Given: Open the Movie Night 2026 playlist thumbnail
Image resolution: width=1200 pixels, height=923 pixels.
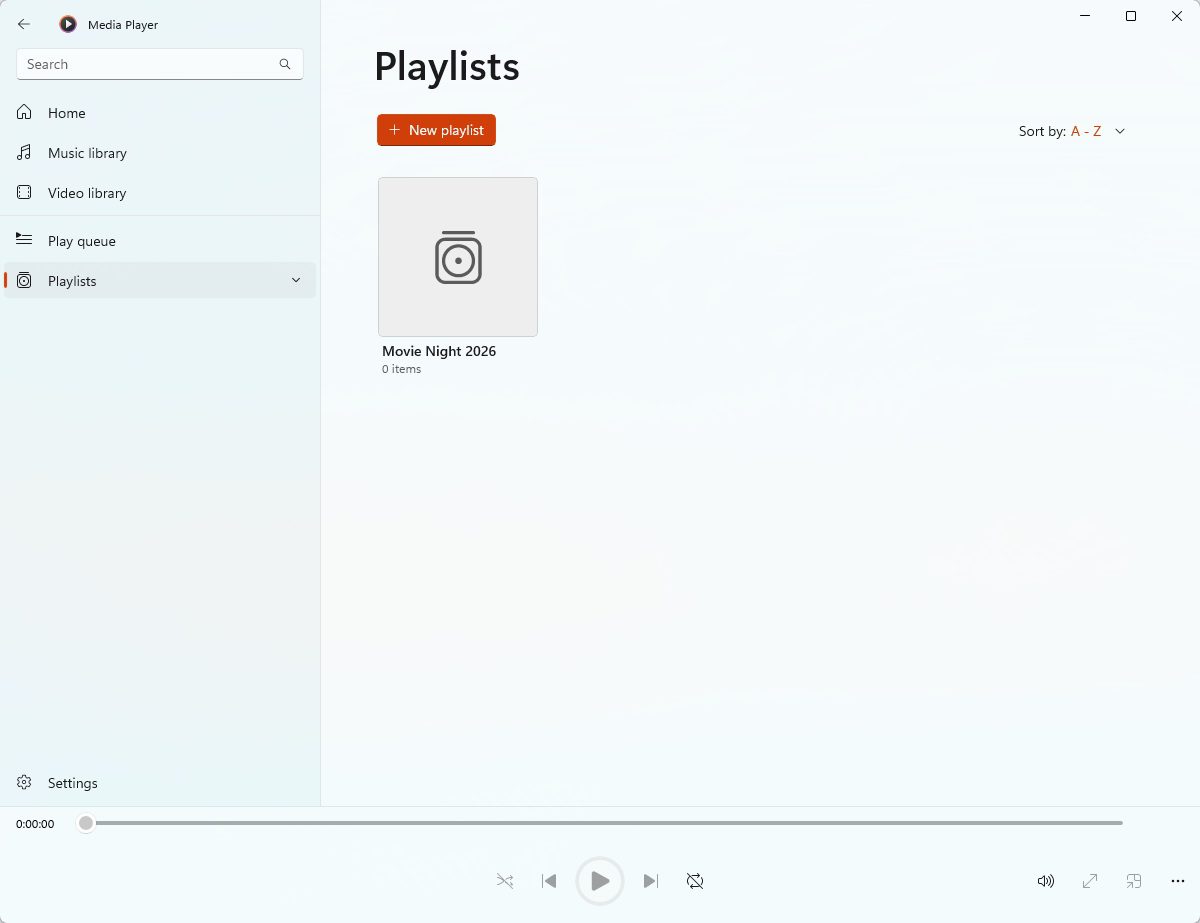Looking at the screenshot, I should click(458, 257).
